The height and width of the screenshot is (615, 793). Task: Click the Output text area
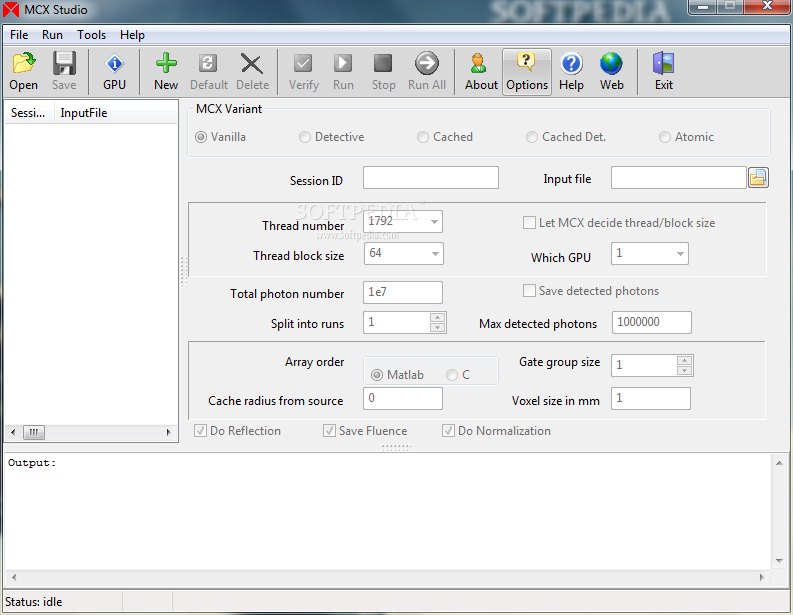(x=387, y=511)
